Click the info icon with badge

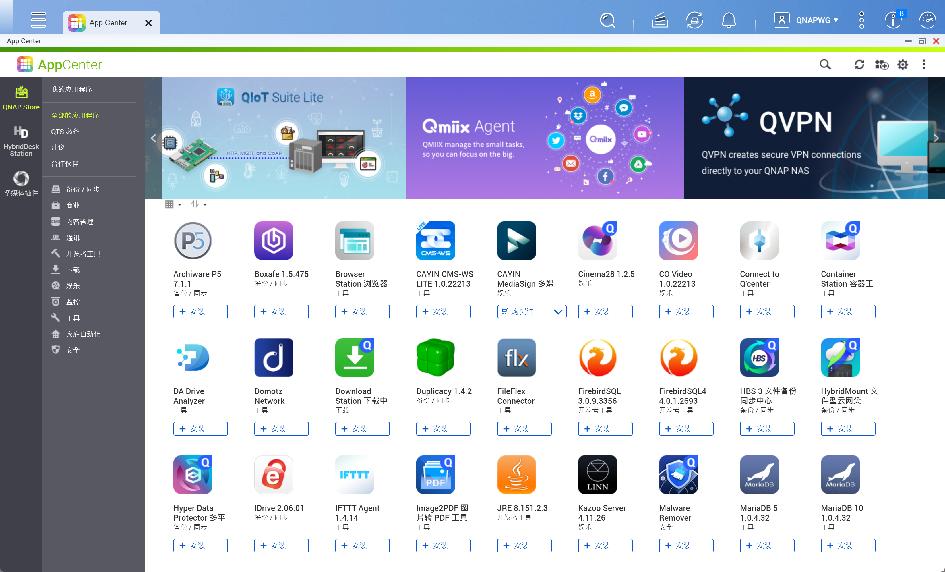coord(893,20)
